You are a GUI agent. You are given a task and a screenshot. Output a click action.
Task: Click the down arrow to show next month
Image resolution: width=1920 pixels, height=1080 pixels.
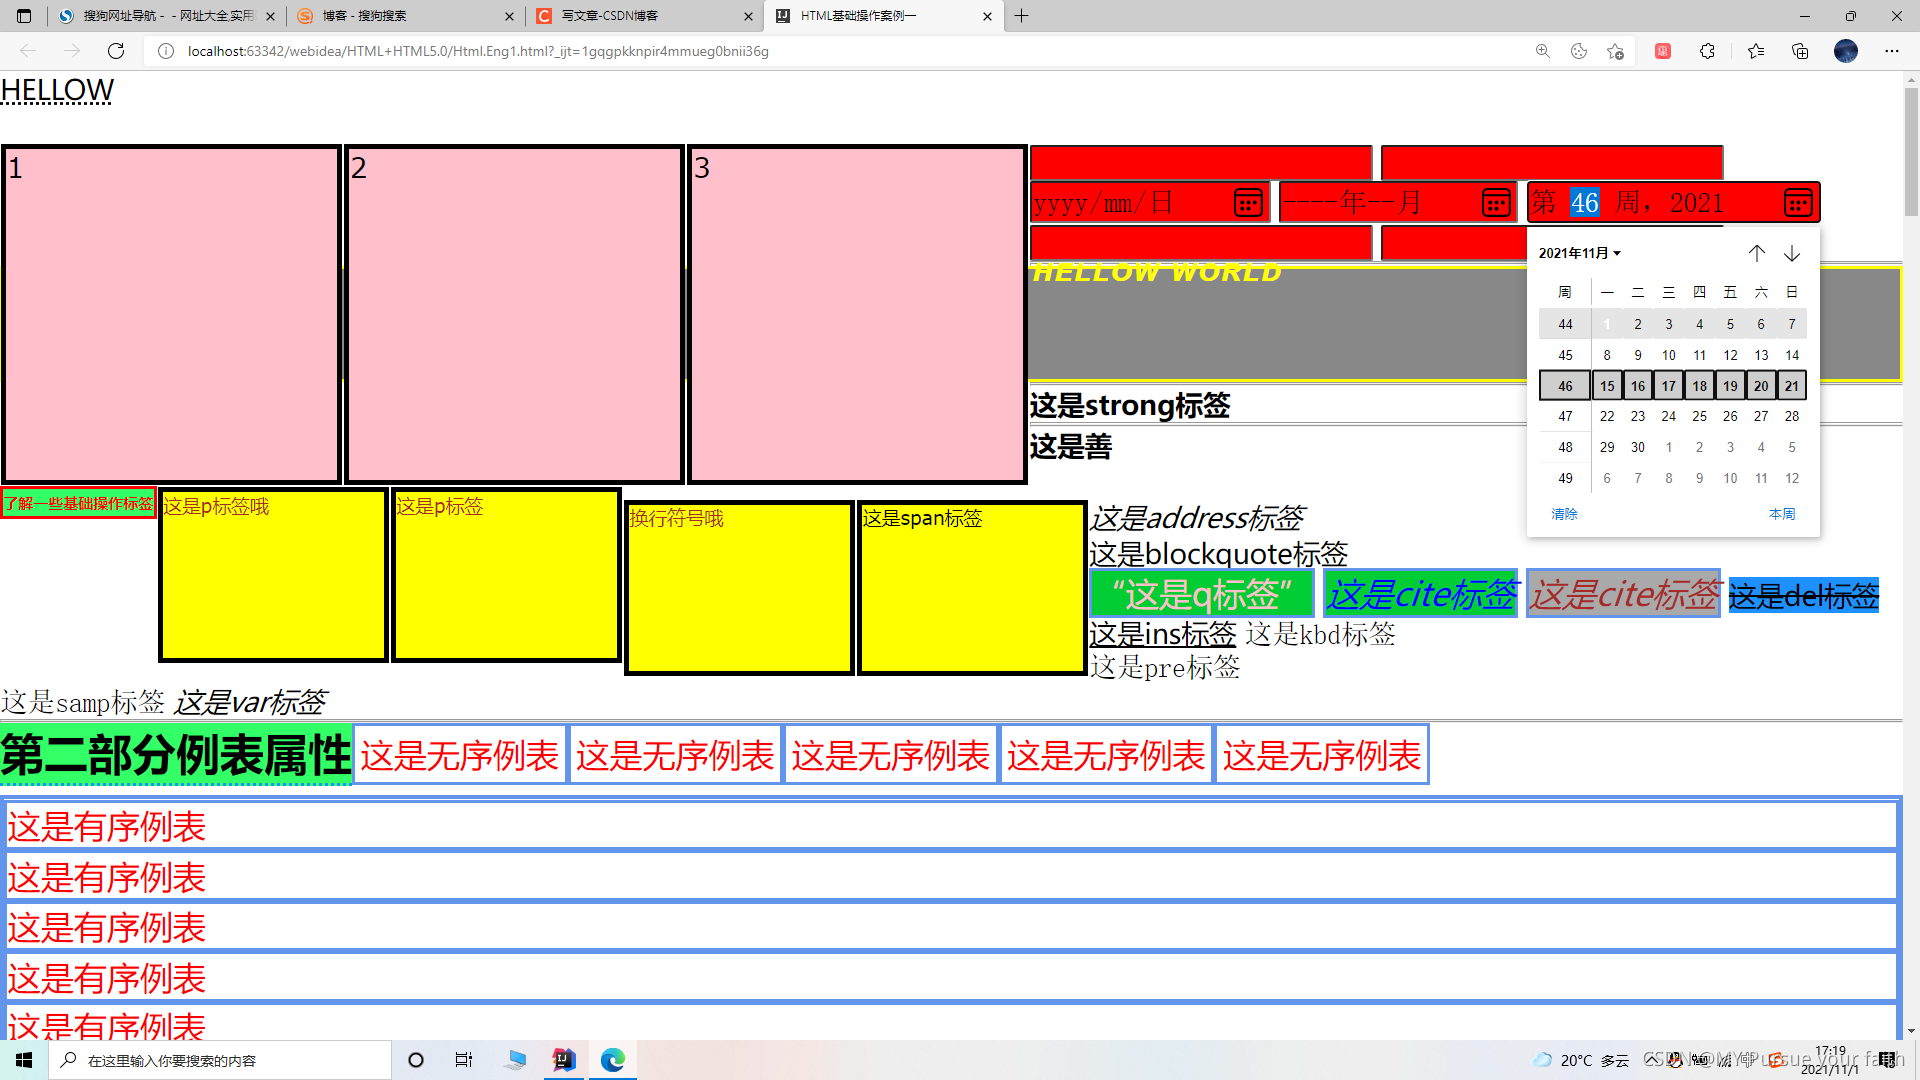pyautogui.click(x=1791, y=253)
